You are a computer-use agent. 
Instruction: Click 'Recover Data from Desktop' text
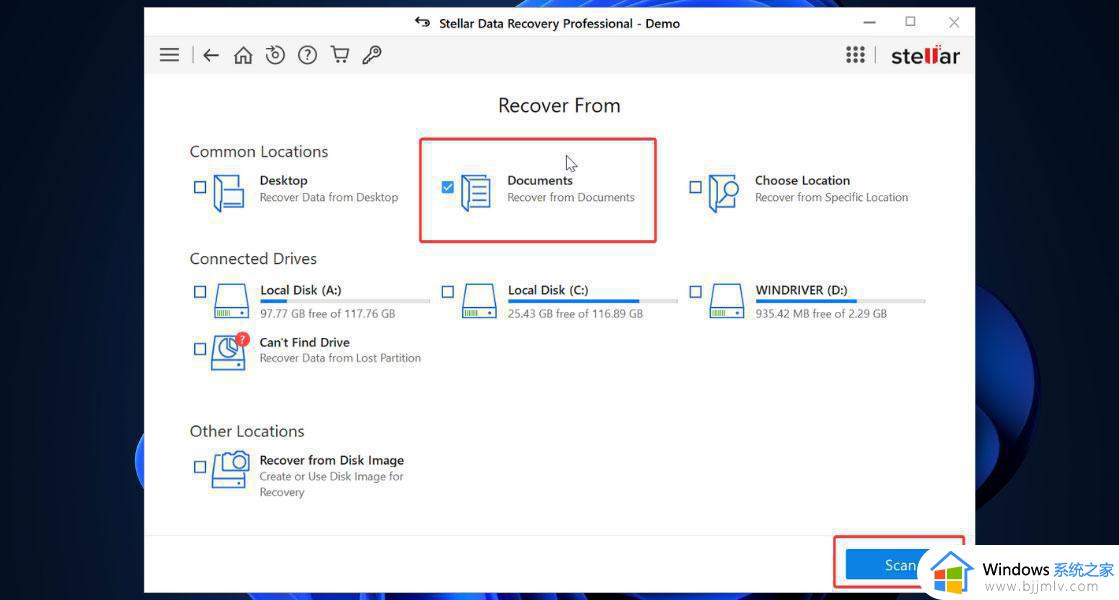coord(329,197)
